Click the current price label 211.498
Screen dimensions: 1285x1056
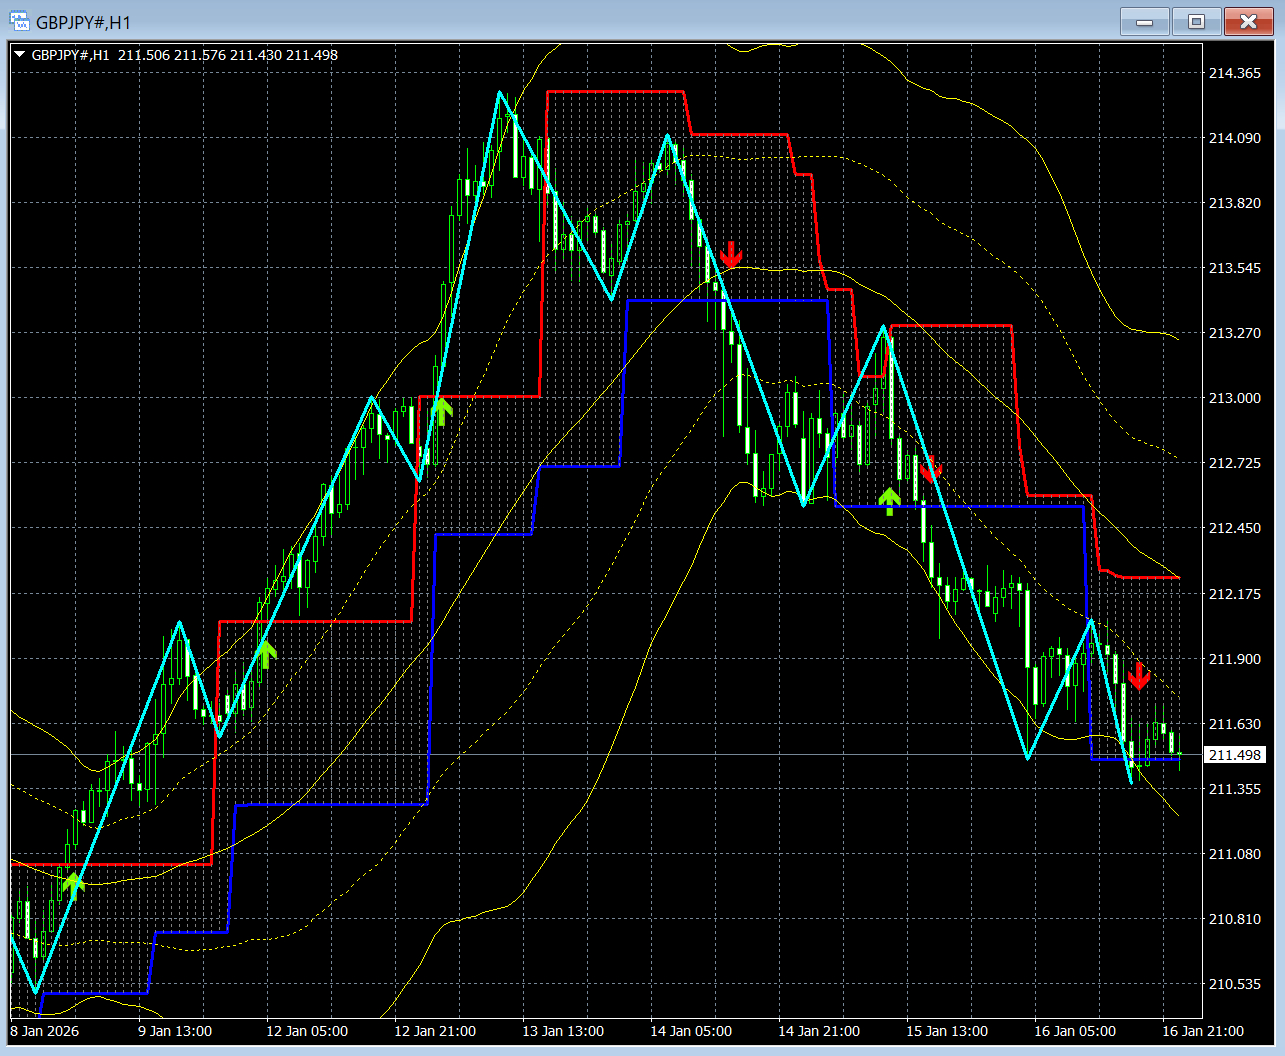tap(1235, 755)
